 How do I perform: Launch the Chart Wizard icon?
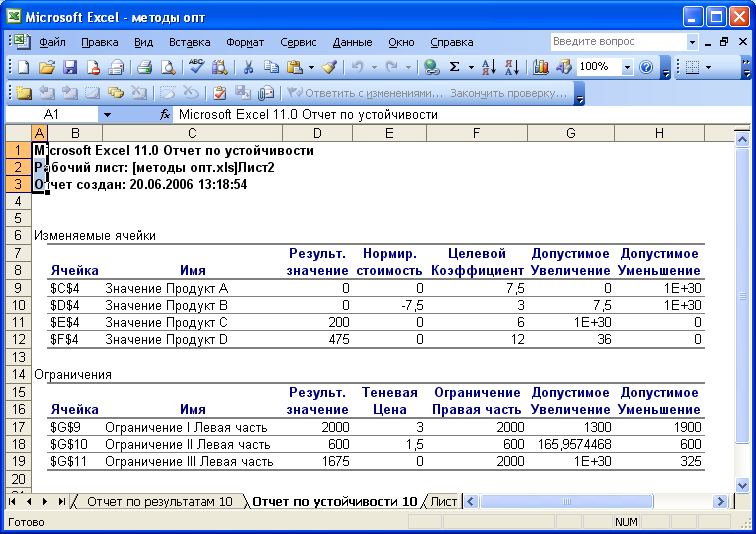coord(540,67)
